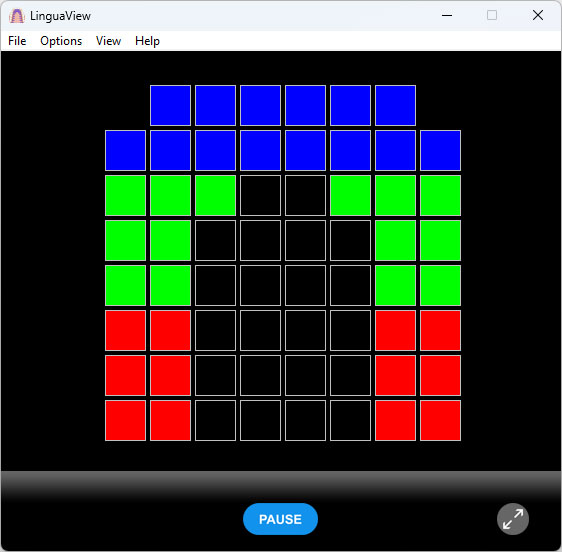The height and width of the screenshot is (552, 562).
Task: Close the LinguaView window
Action: point(538,15)
